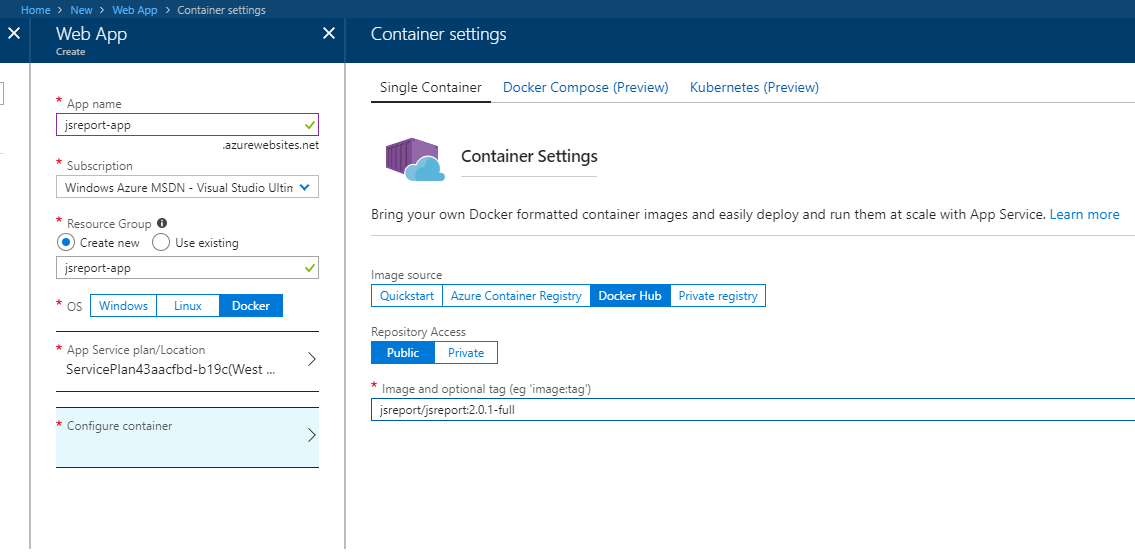Click the Image source label
This screenshot has height=554, width=1135.
pyautogui.click(x=407, y=275)
